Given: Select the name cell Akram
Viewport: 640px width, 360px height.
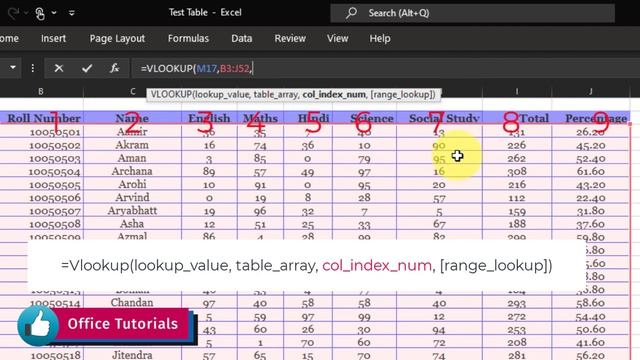Looking at the screenshot, I should pyautogui.click(x=132, y=145).
